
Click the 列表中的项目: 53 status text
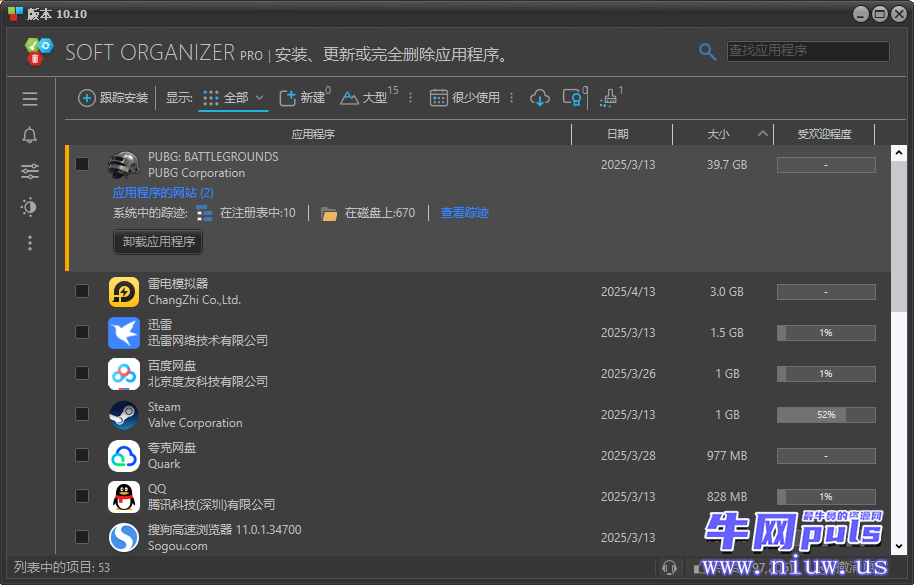point(62,568)
